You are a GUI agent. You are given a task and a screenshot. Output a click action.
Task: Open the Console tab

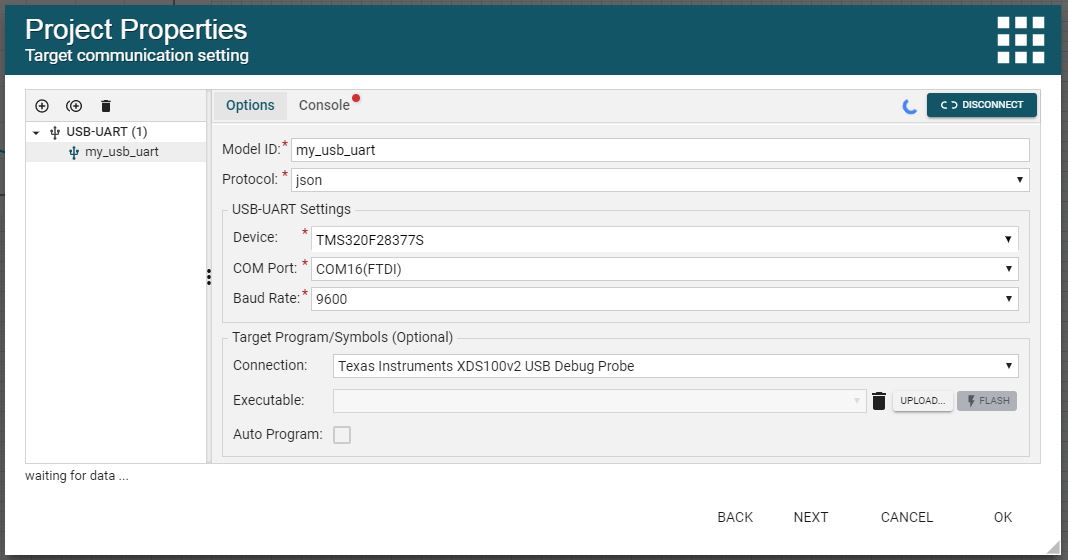coord(324,106)
